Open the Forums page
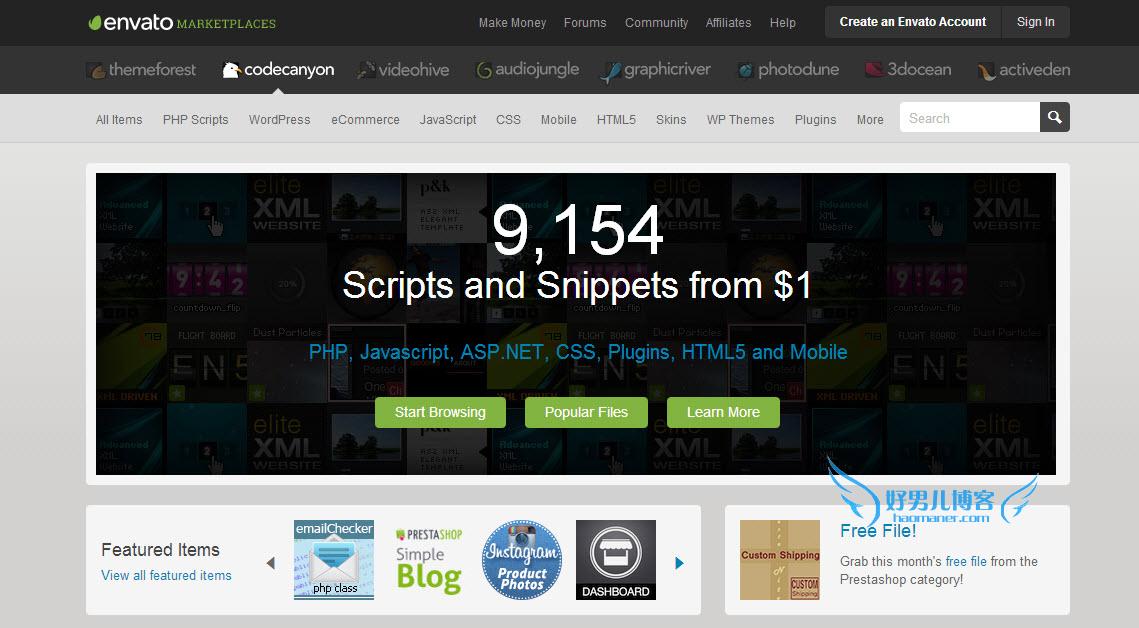 585,23
